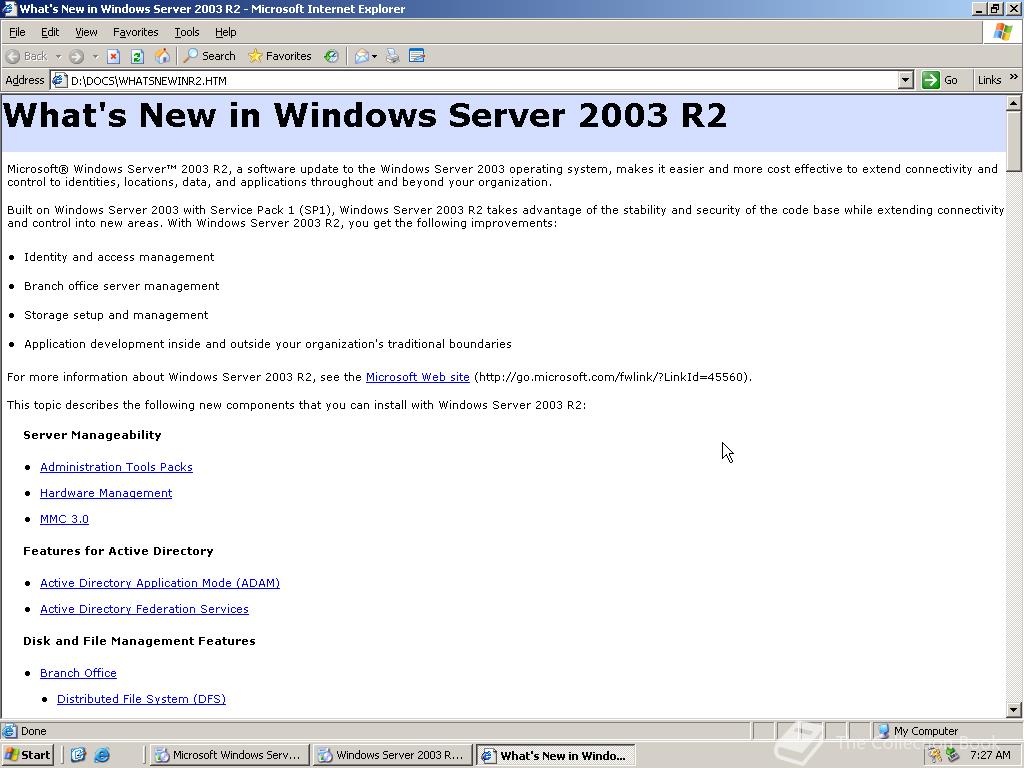Click the IE icon in title bar

[x=9, y=8]
